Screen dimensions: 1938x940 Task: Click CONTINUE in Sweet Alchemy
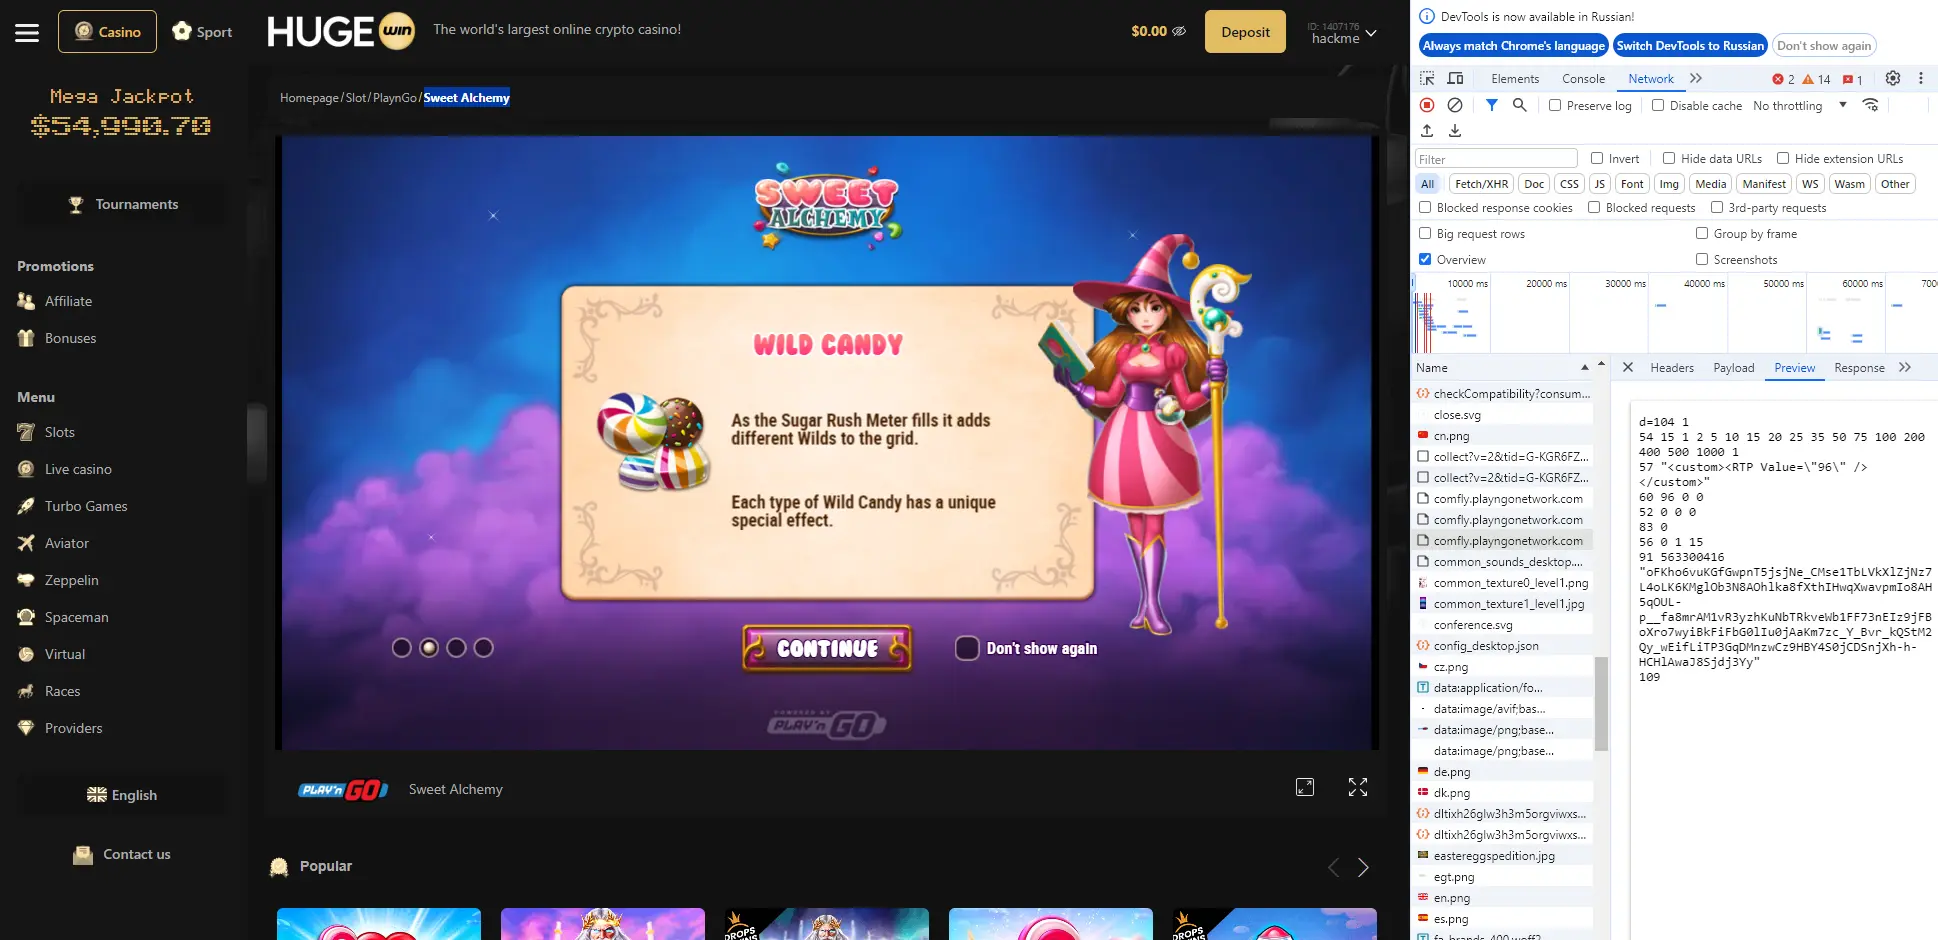827,648
